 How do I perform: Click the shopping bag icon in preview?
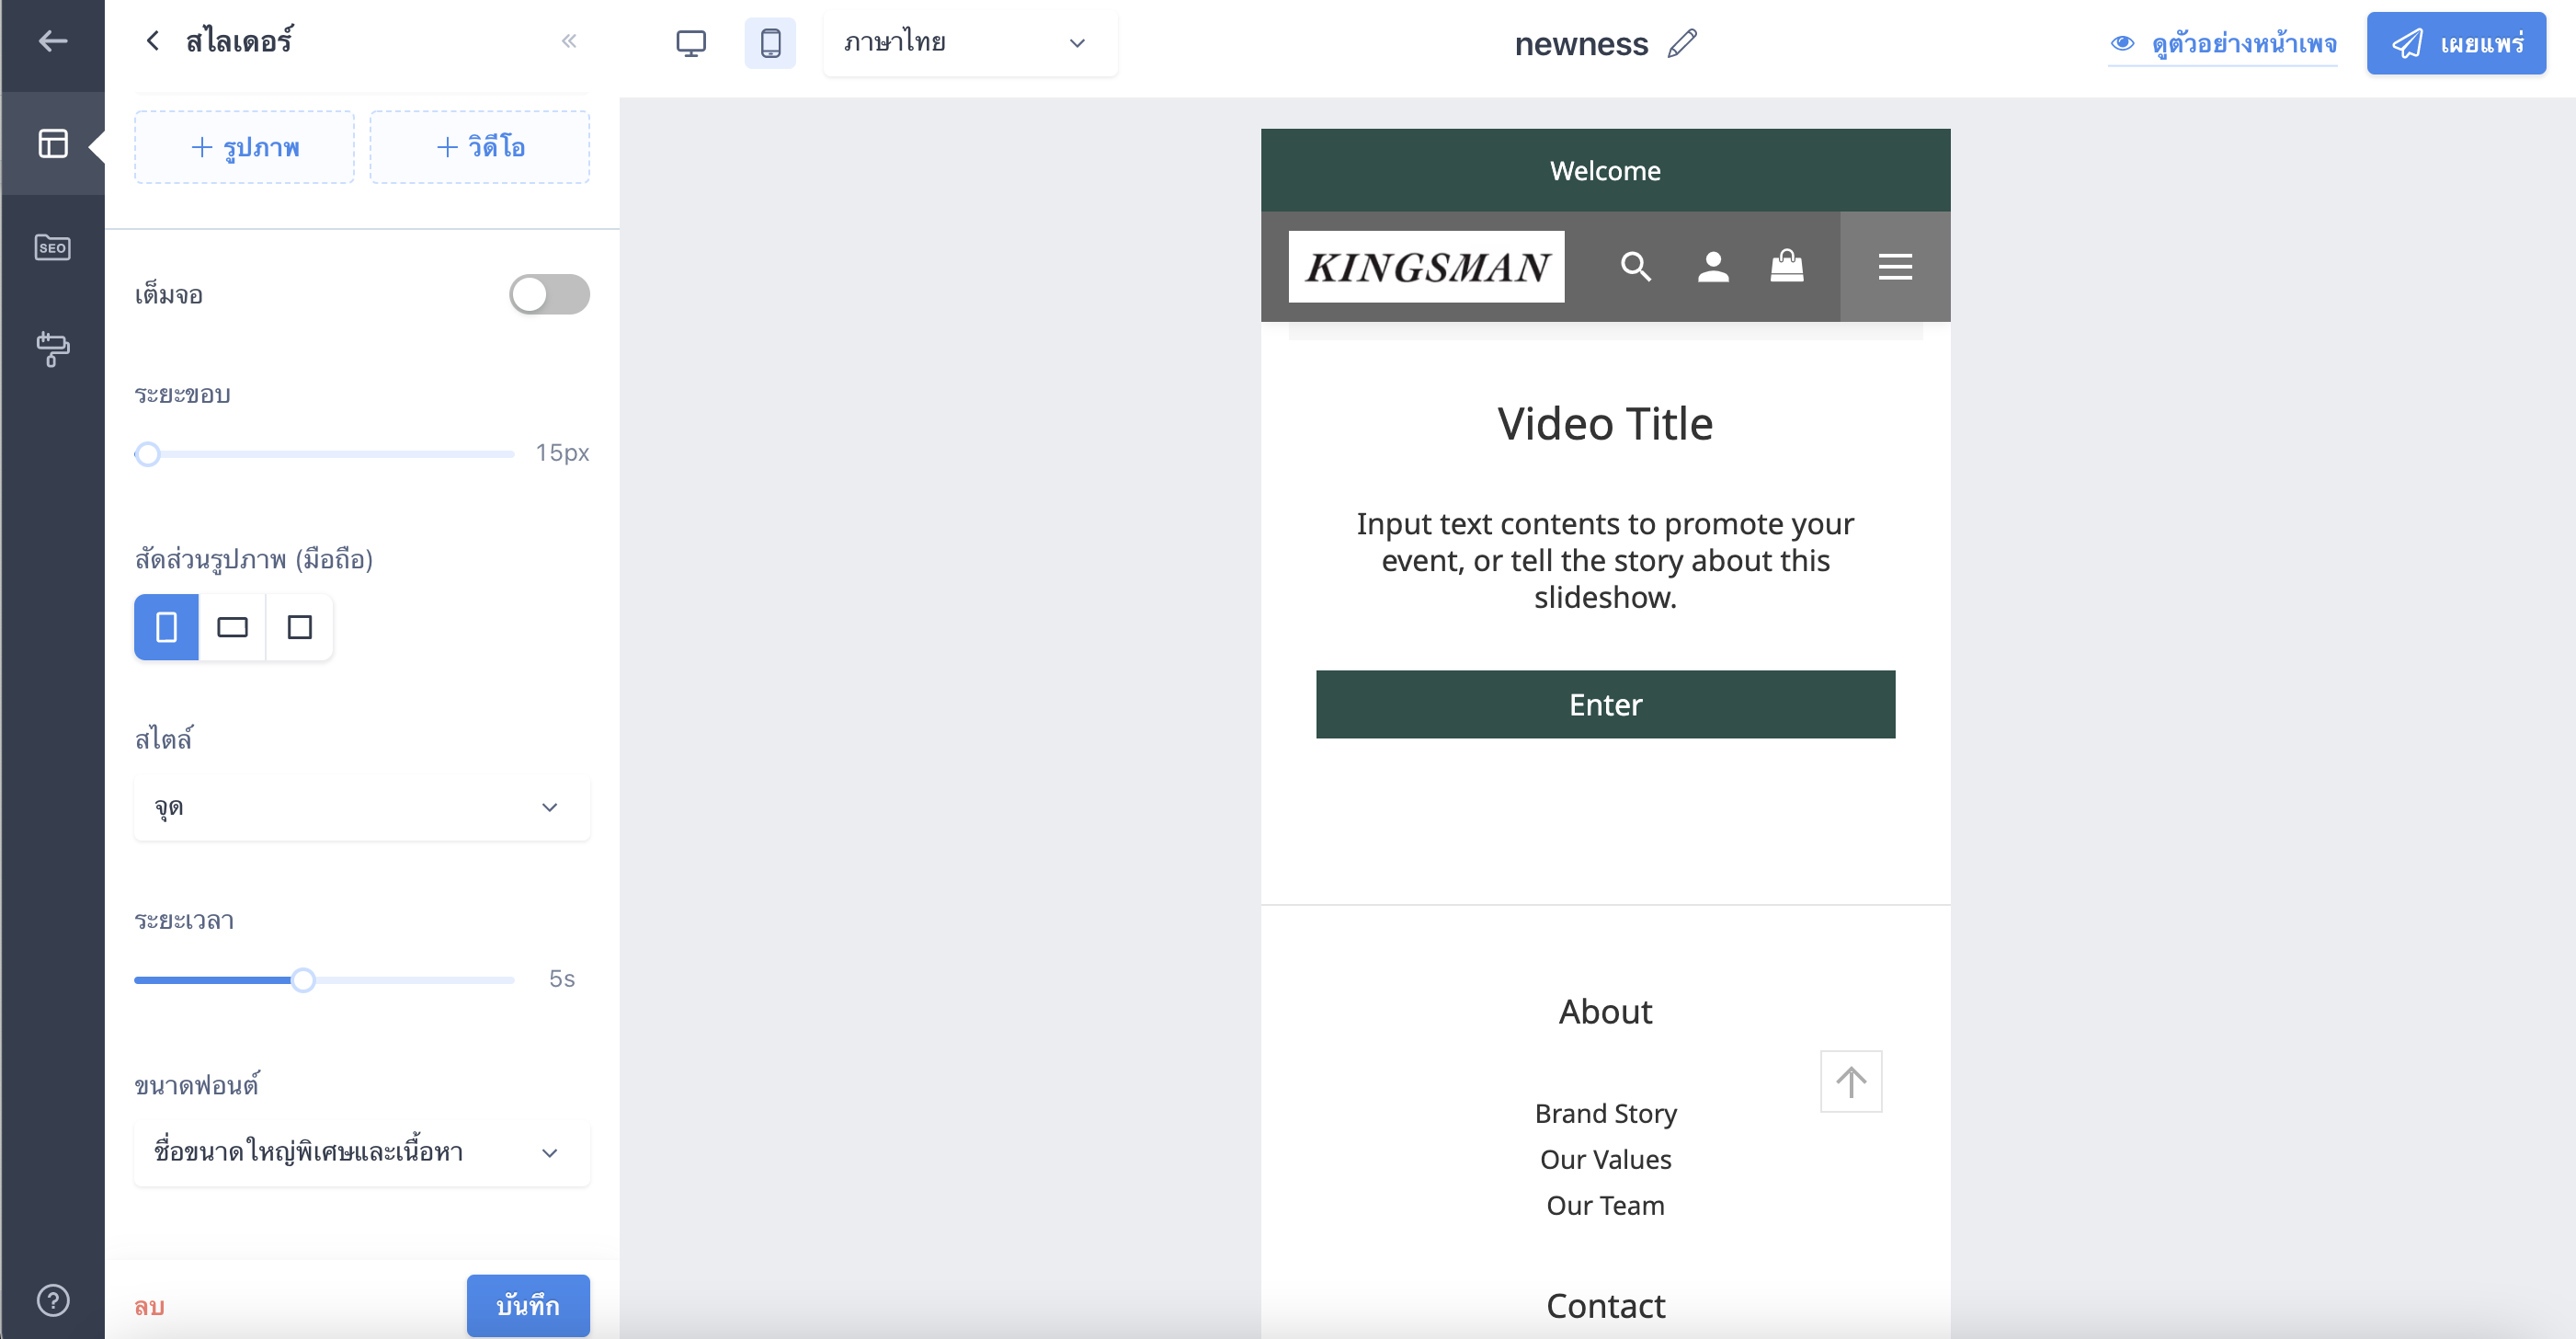coord(1787,266)
